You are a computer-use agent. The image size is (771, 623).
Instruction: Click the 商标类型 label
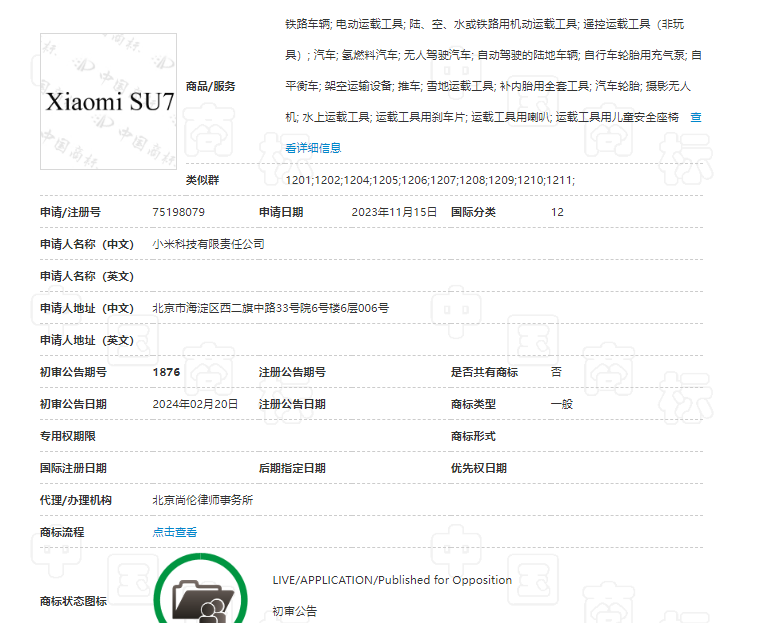pos(474,404)
